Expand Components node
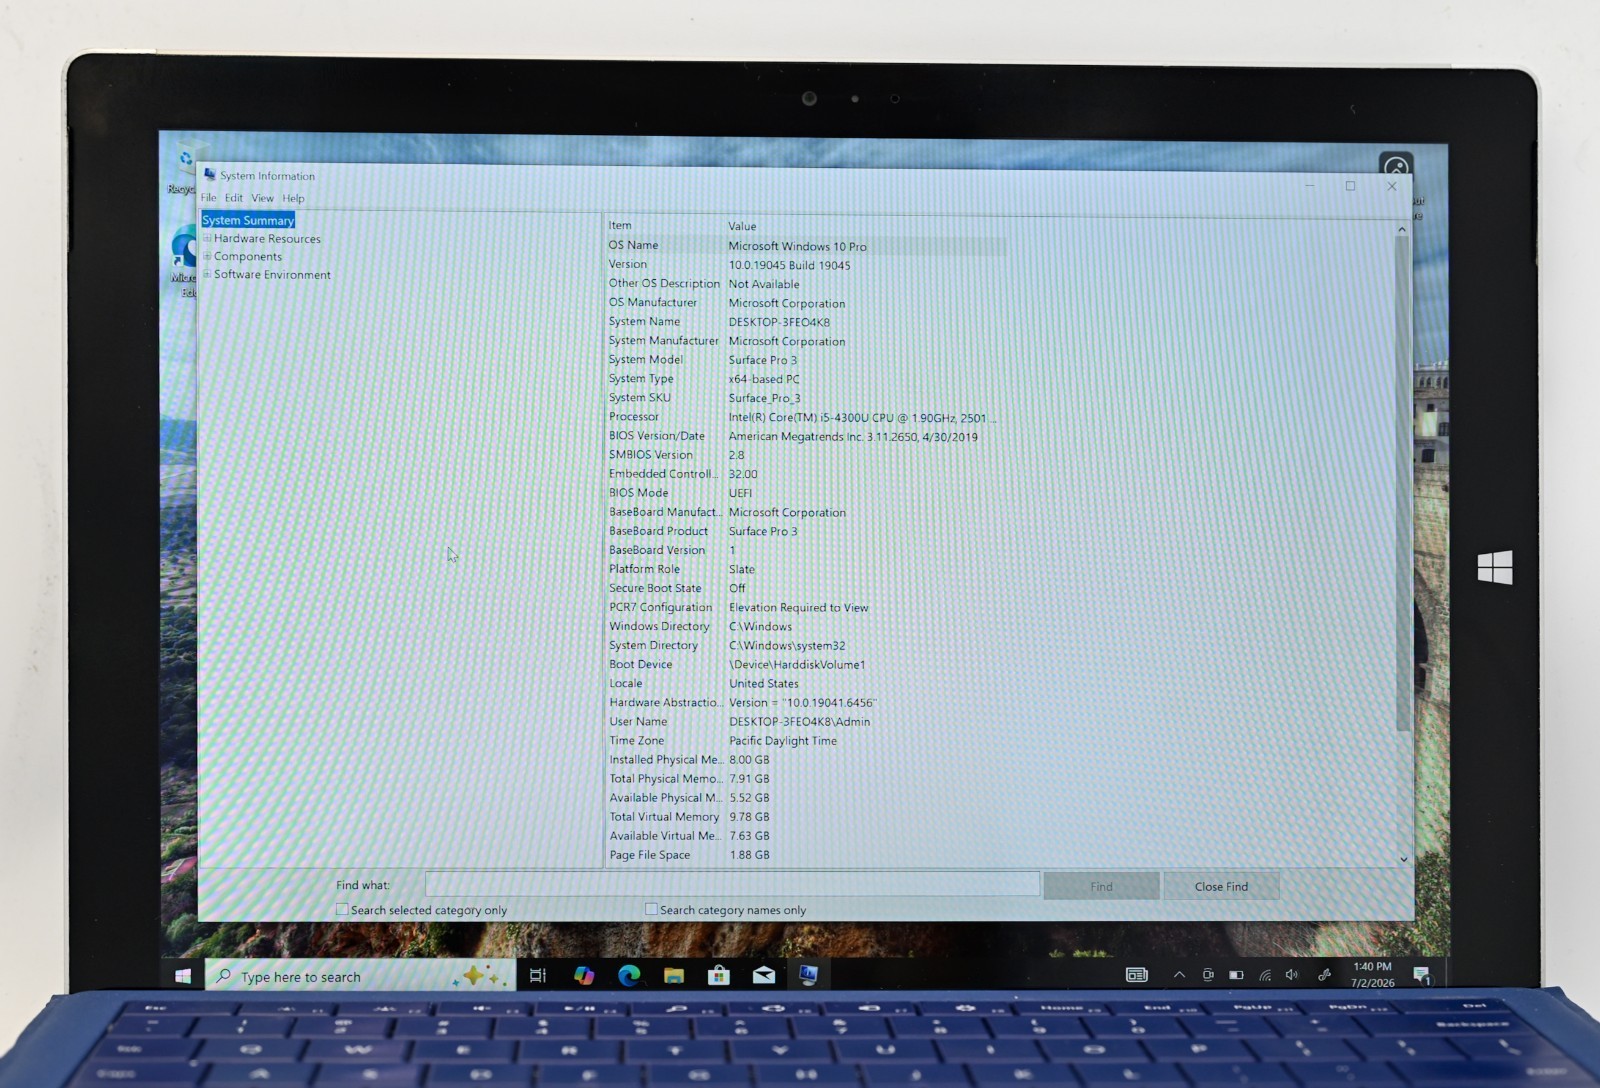Viewport: 1600px width, 1088px height. 207,256
